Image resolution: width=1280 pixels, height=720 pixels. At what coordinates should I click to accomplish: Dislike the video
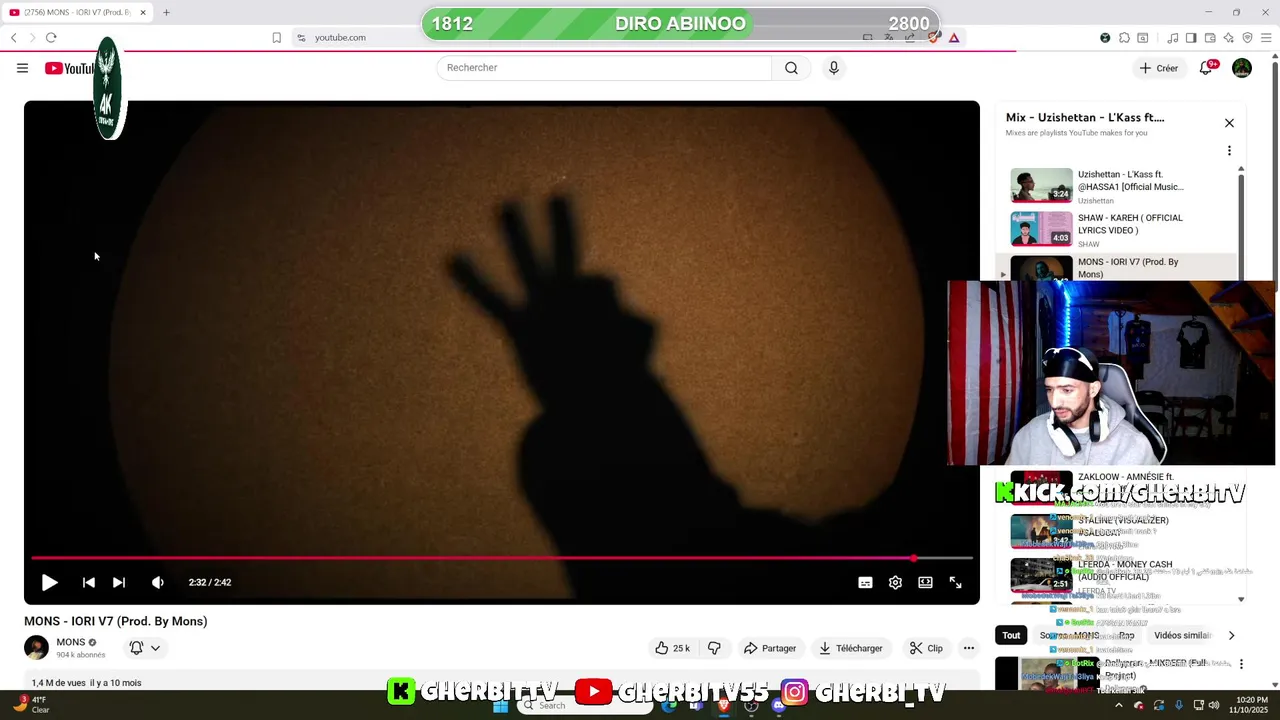coord(714,648)
